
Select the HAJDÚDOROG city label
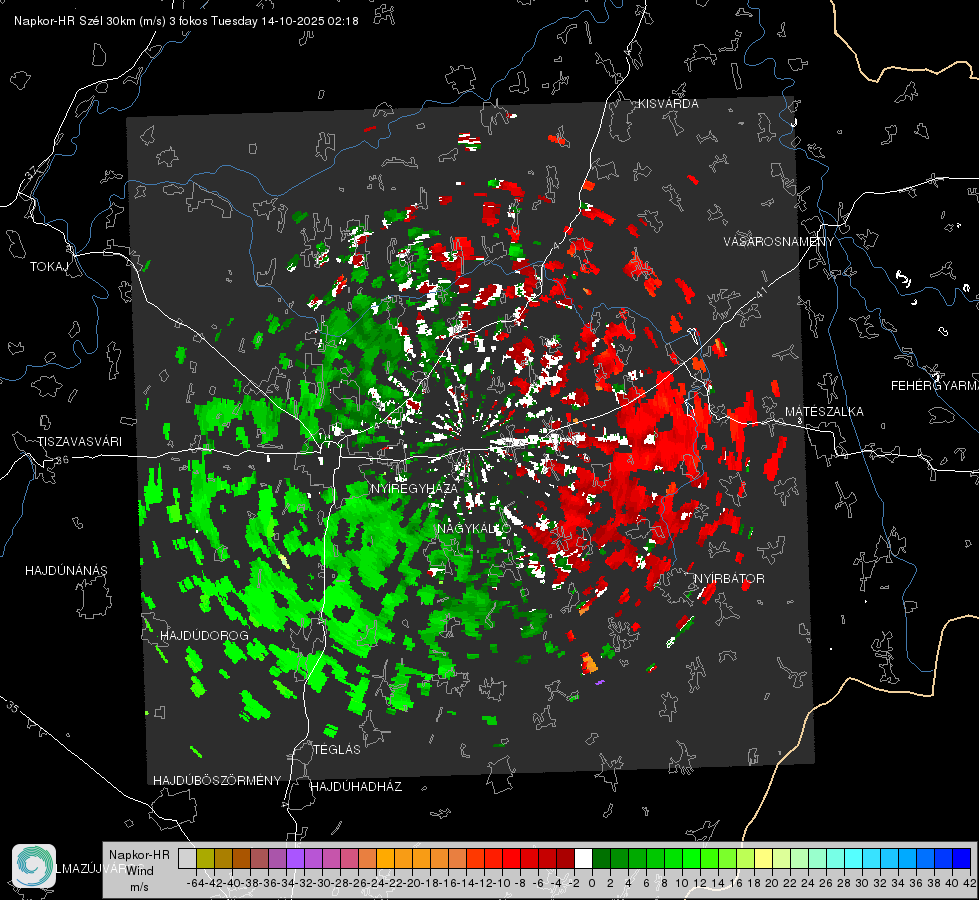pos(204,635)
